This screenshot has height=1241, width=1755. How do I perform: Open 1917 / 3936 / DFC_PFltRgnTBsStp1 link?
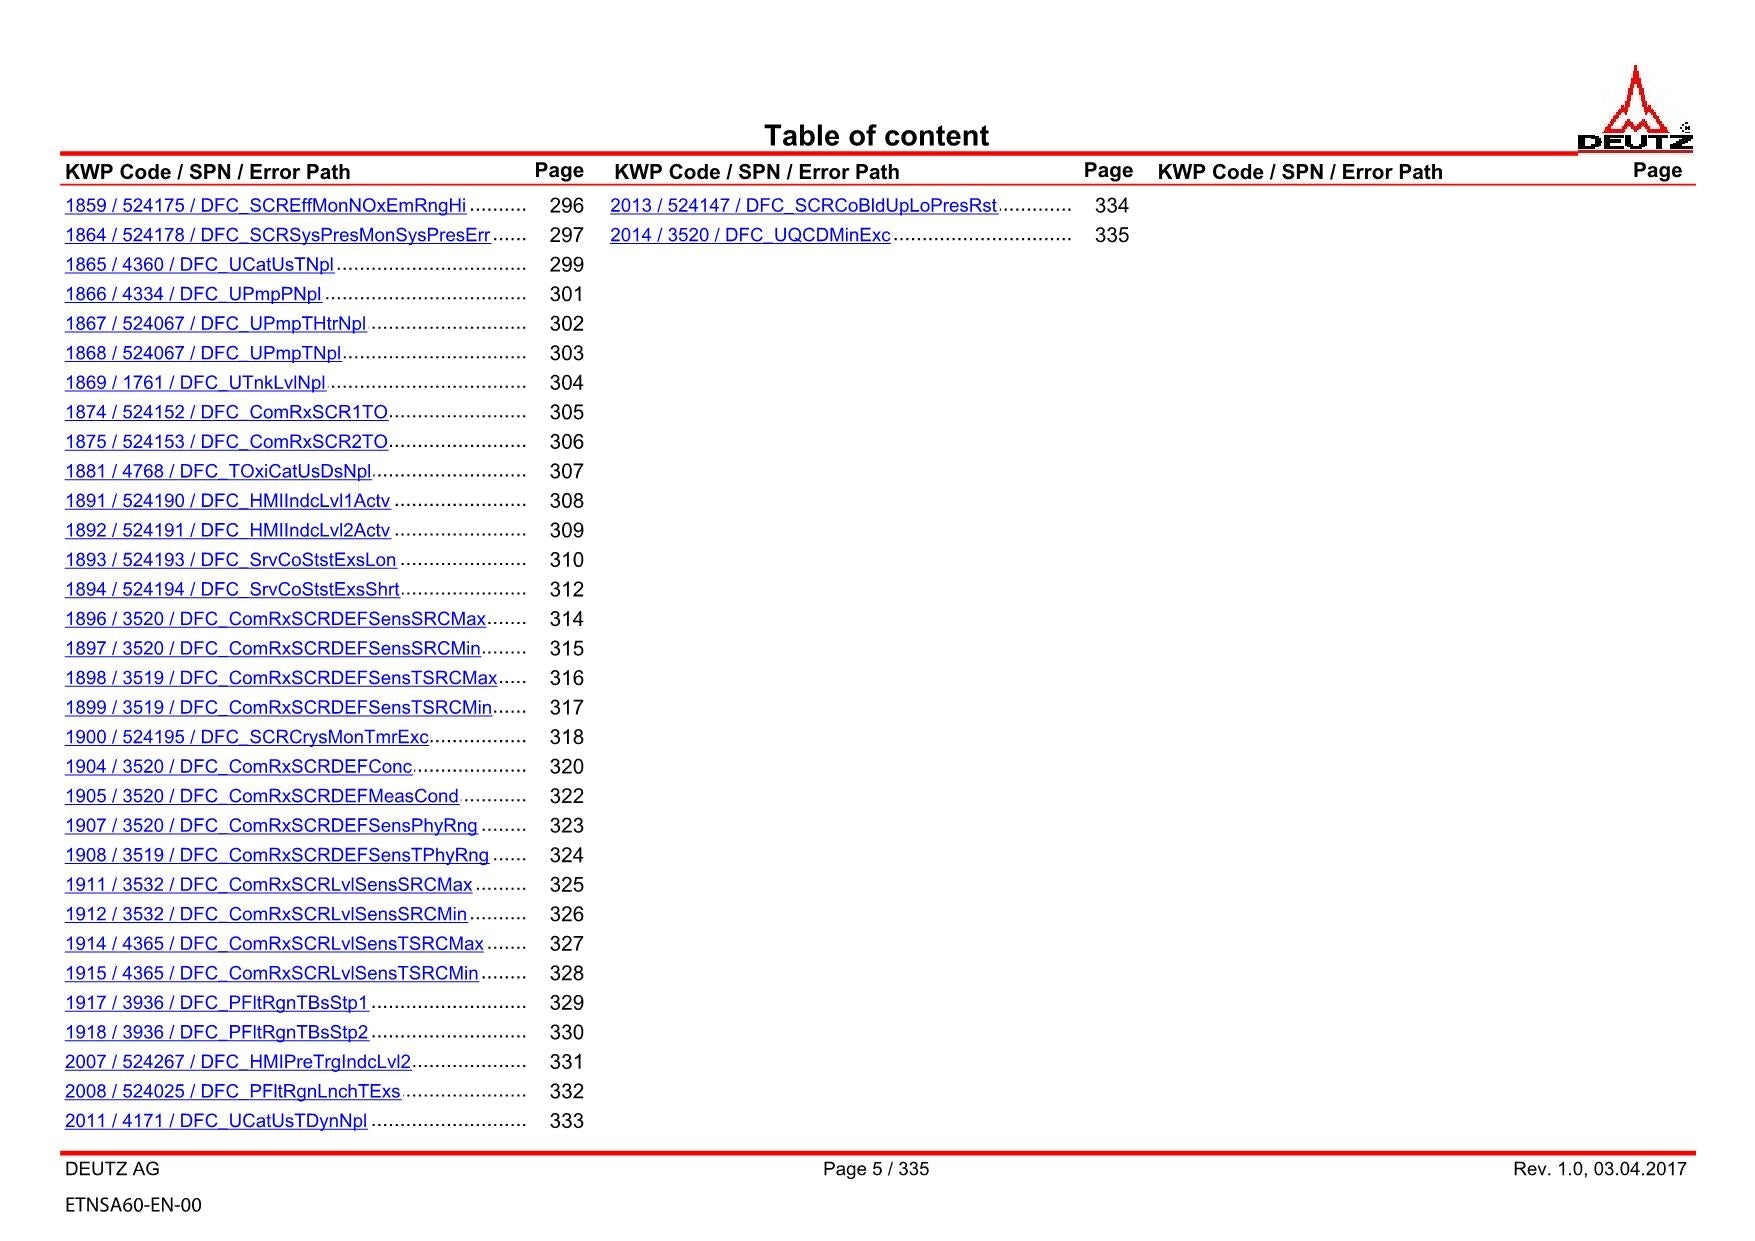pos(216,1003)
